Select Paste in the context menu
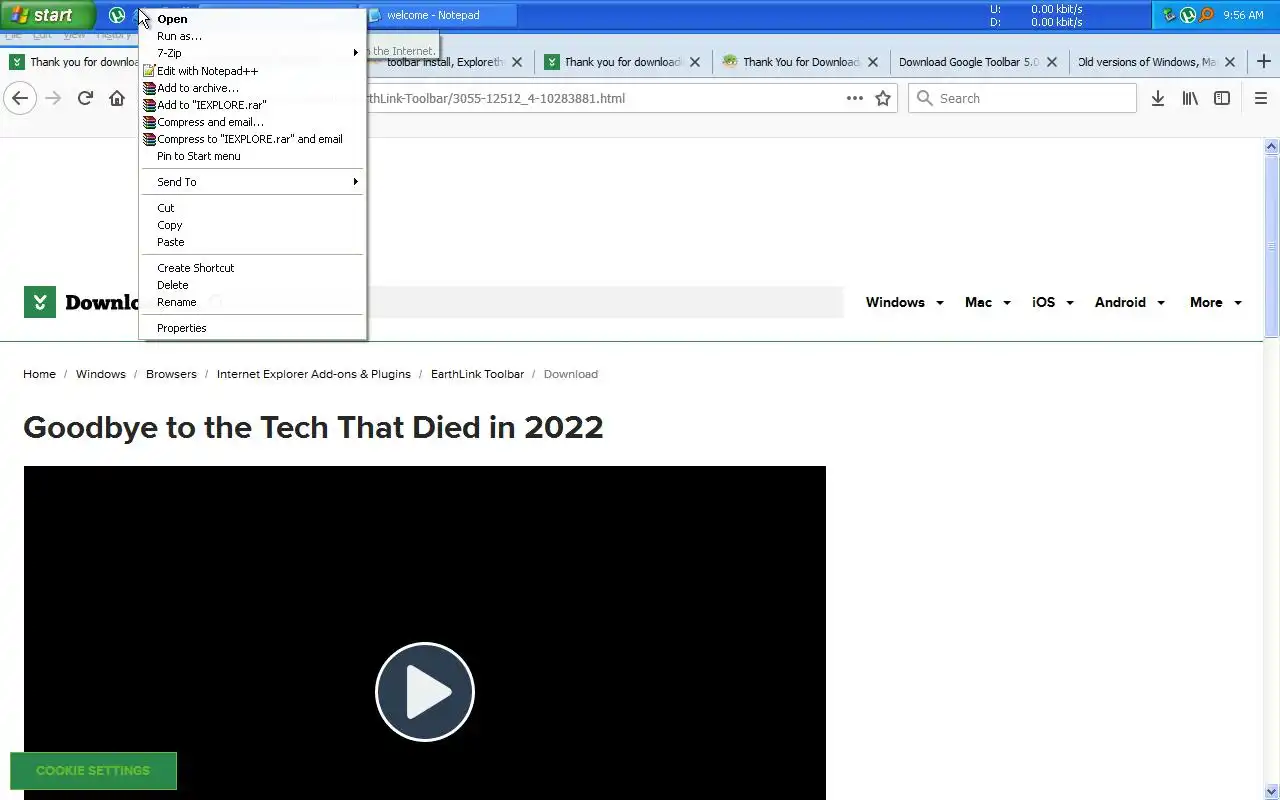The width and height of the screenshot is (1280, 800). point(252,242)
